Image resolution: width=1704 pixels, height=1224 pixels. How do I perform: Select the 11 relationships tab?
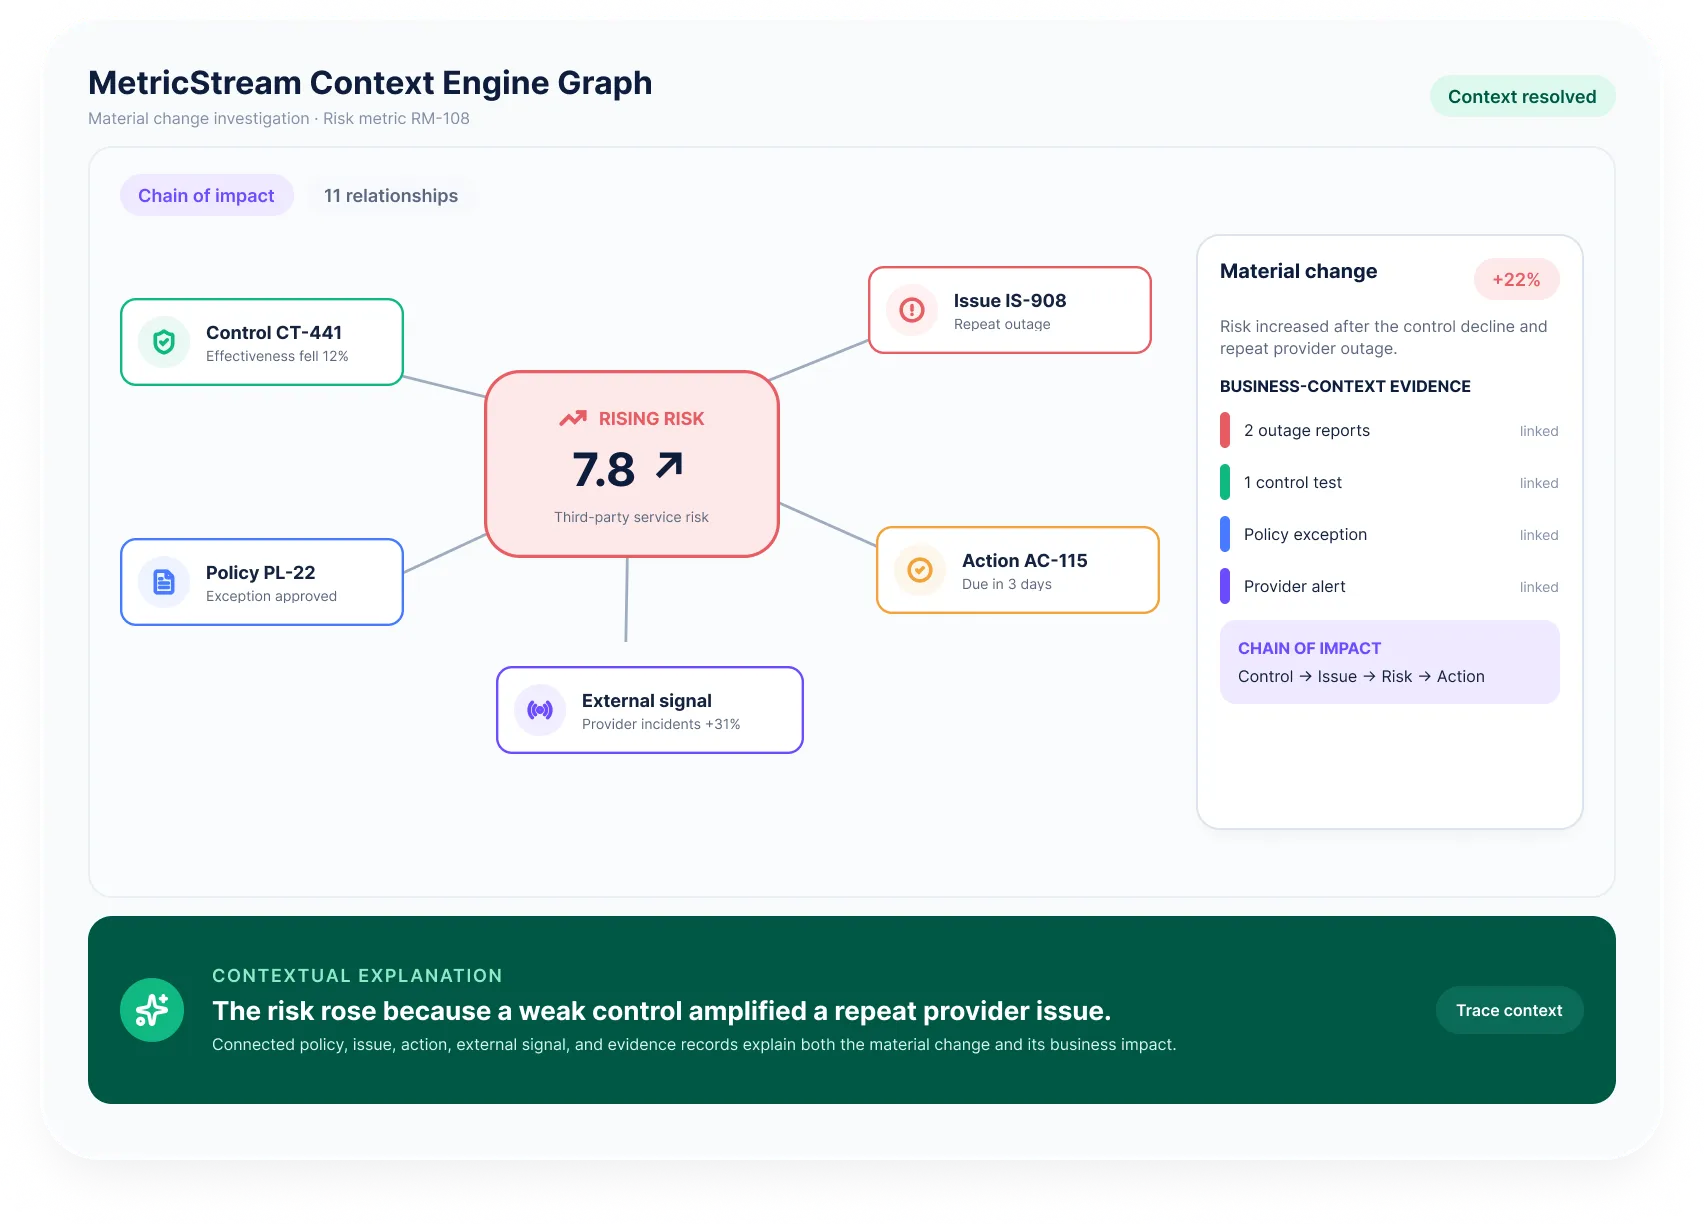coord(391,195)
